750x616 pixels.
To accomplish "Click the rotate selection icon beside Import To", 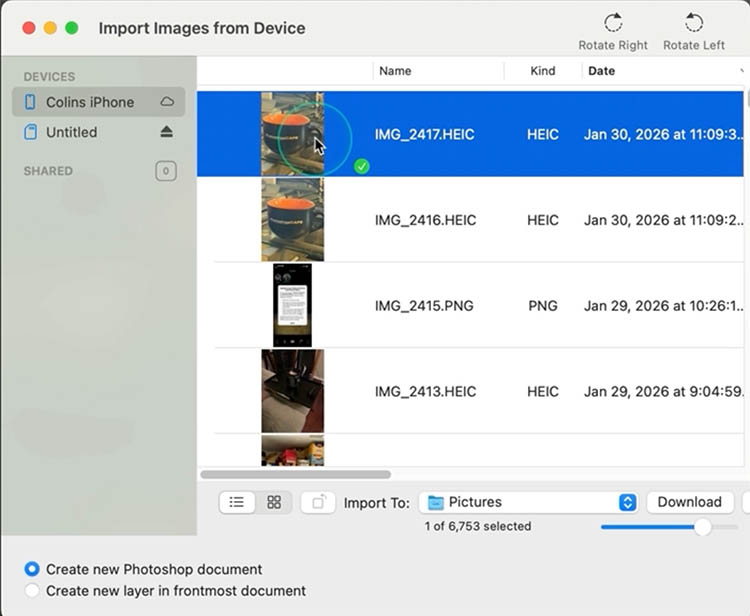I will click(318, 502).
